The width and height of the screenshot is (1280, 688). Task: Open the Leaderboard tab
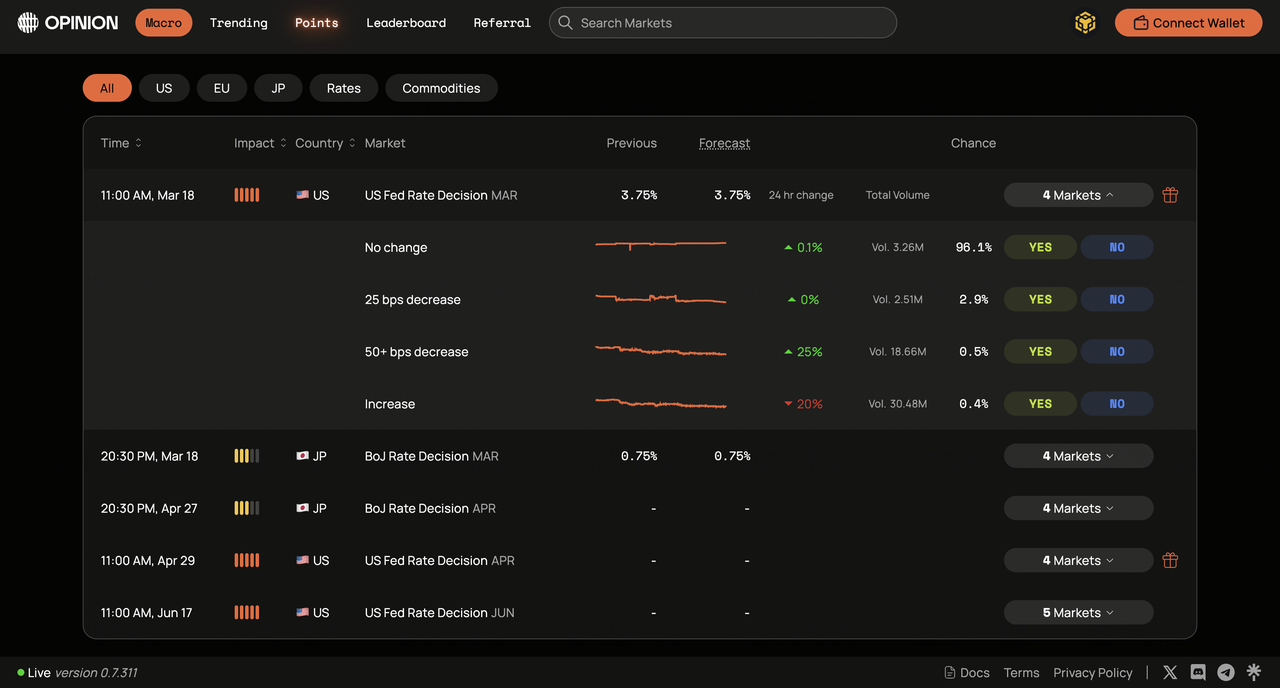click(406, 23)
